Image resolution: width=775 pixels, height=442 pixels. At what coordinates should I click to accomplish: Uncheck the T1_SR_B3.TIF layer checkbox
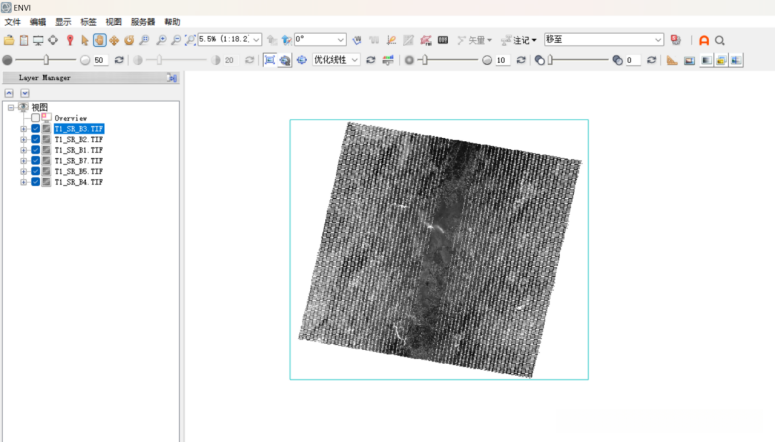[x=35, y=129]
